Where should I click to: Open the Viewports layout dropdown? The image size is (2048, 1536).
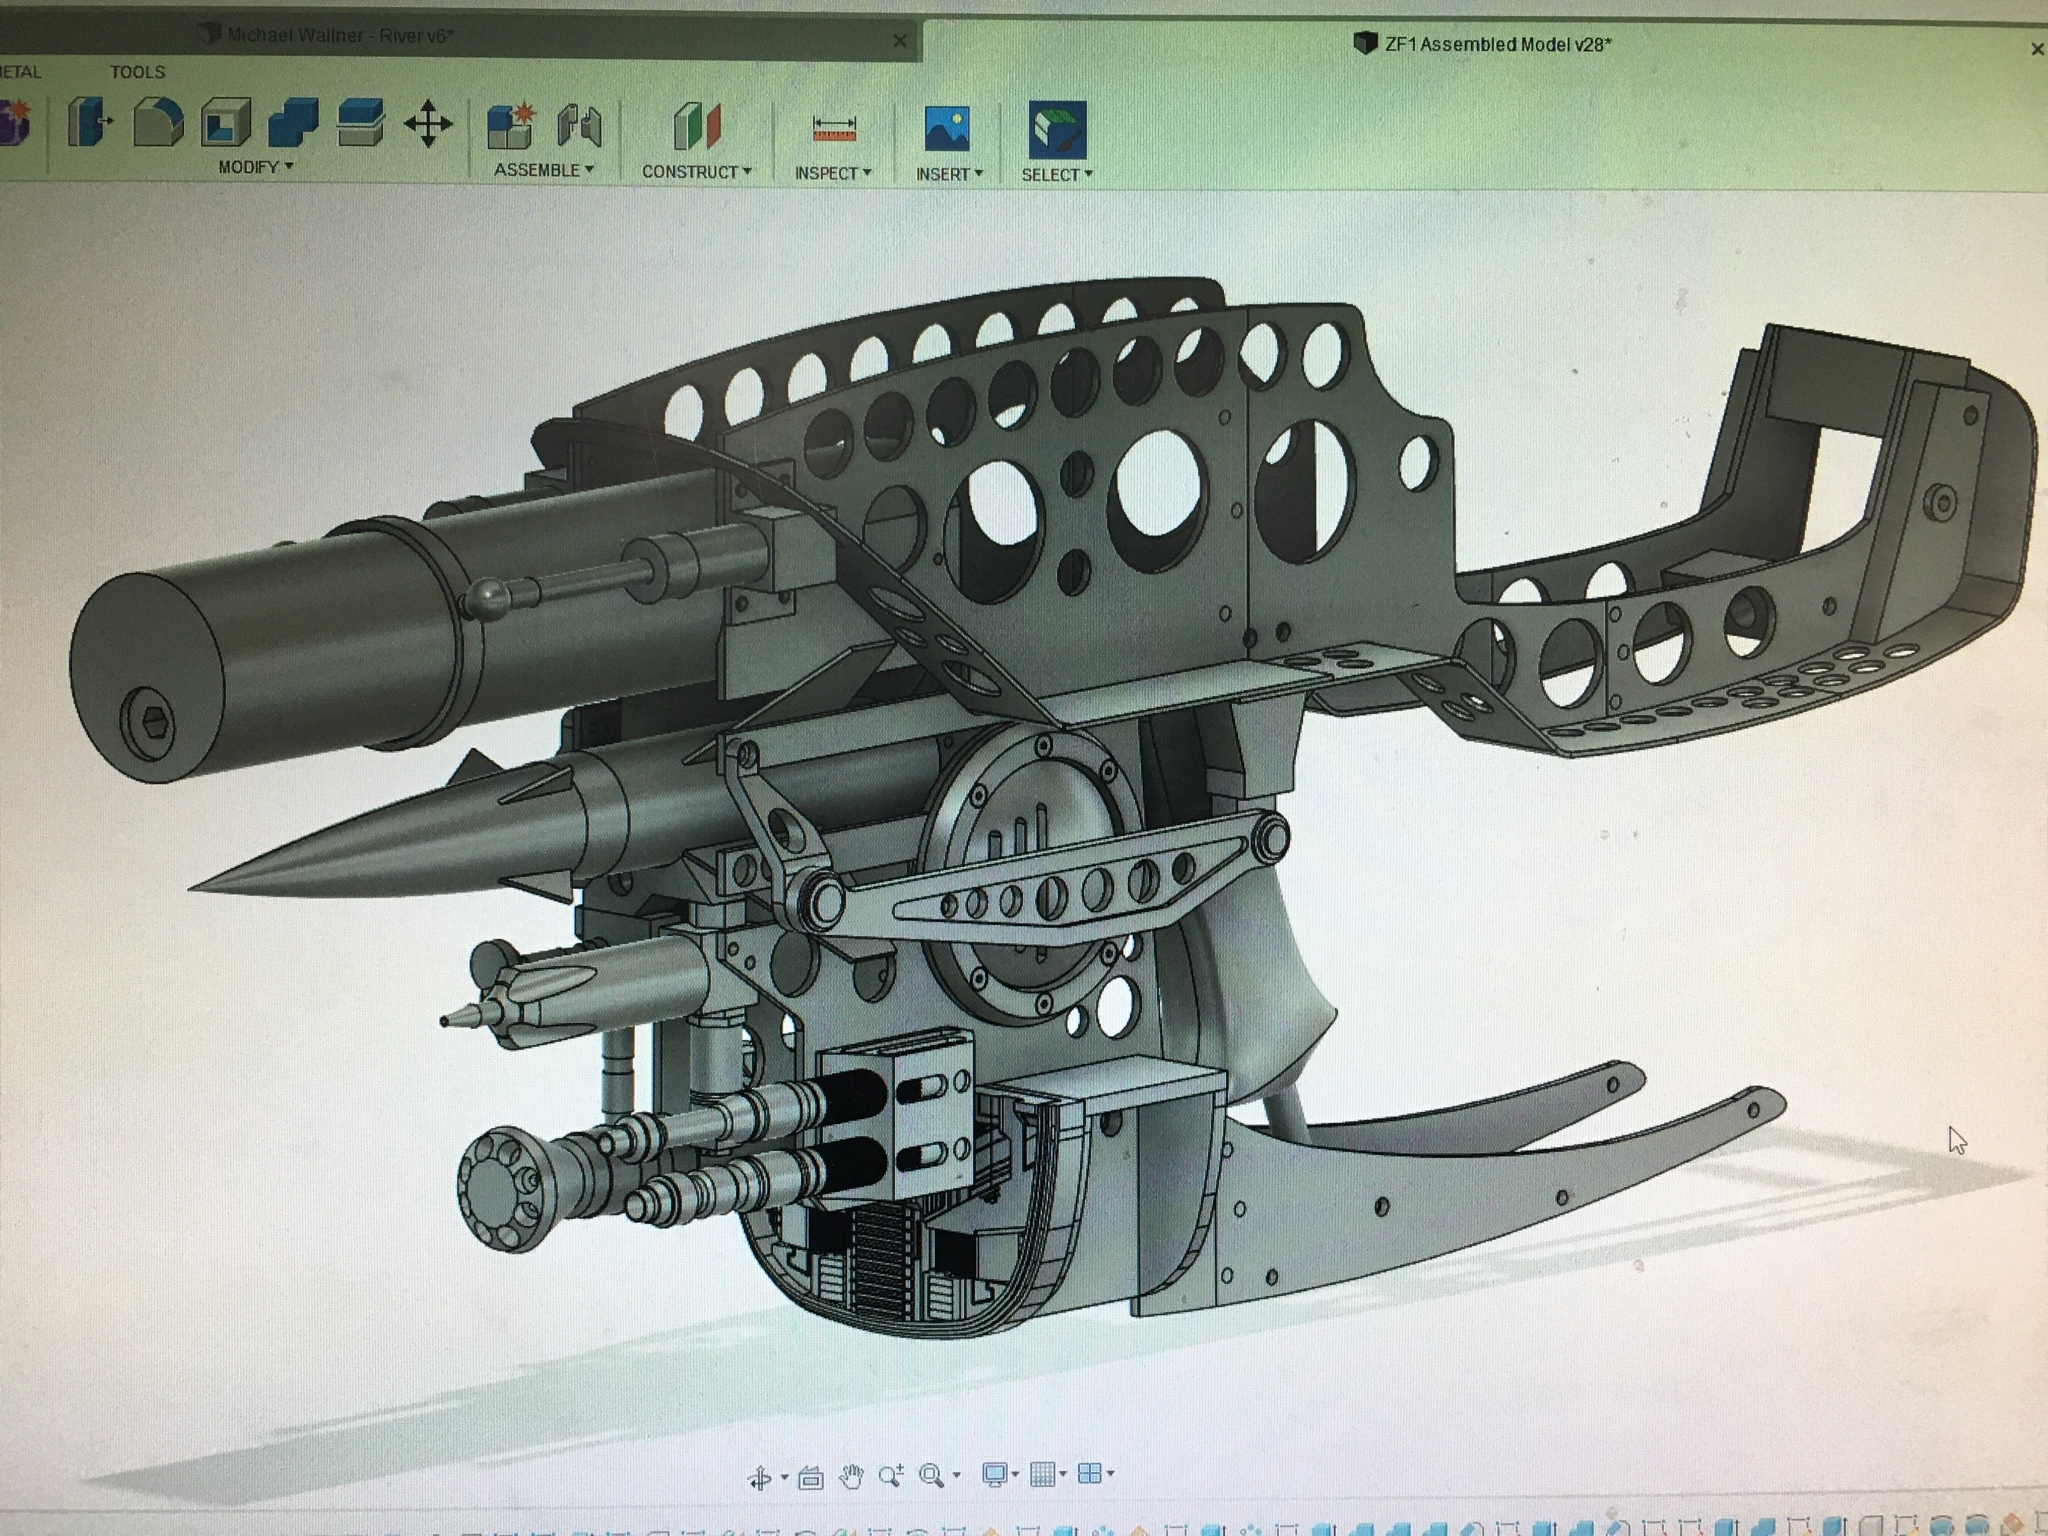coord(1096,1474)
